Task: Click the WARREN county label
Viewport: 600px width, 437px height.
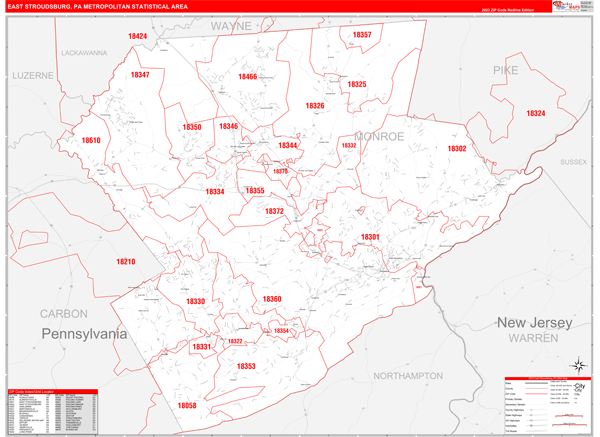Action: [533, 338]
